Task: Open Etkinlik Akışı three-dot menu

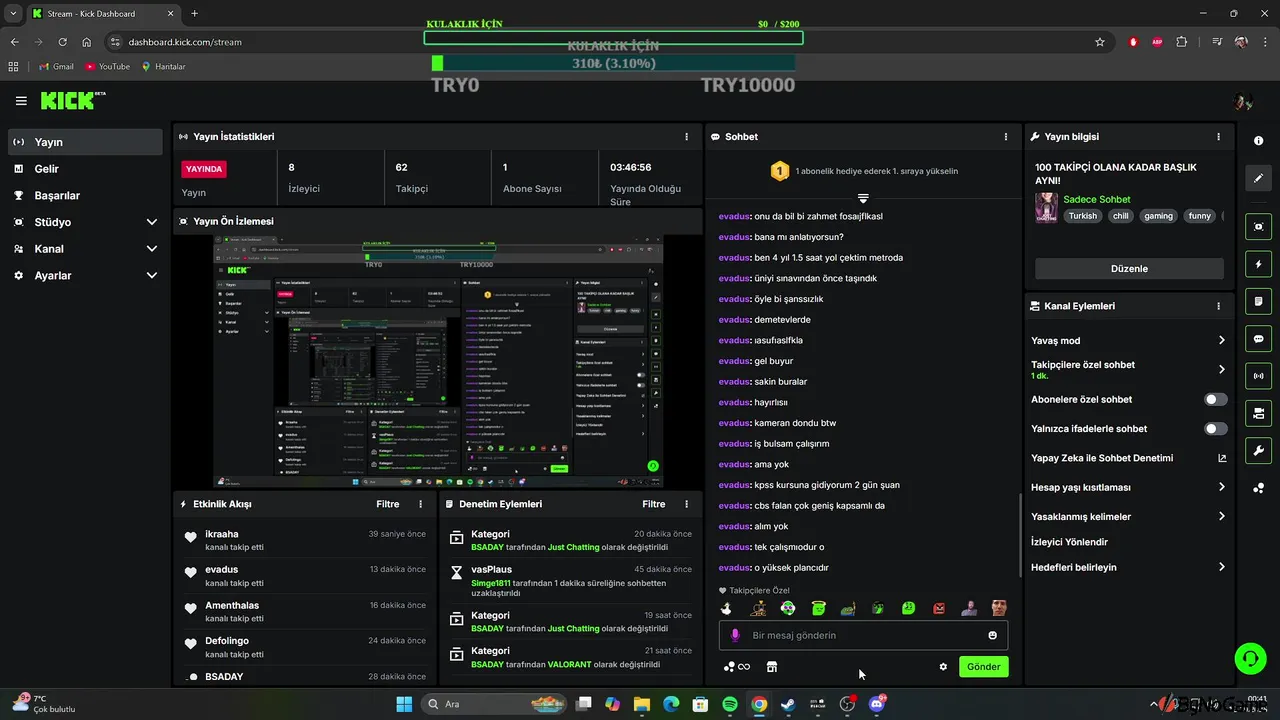Action: point(420,504)
